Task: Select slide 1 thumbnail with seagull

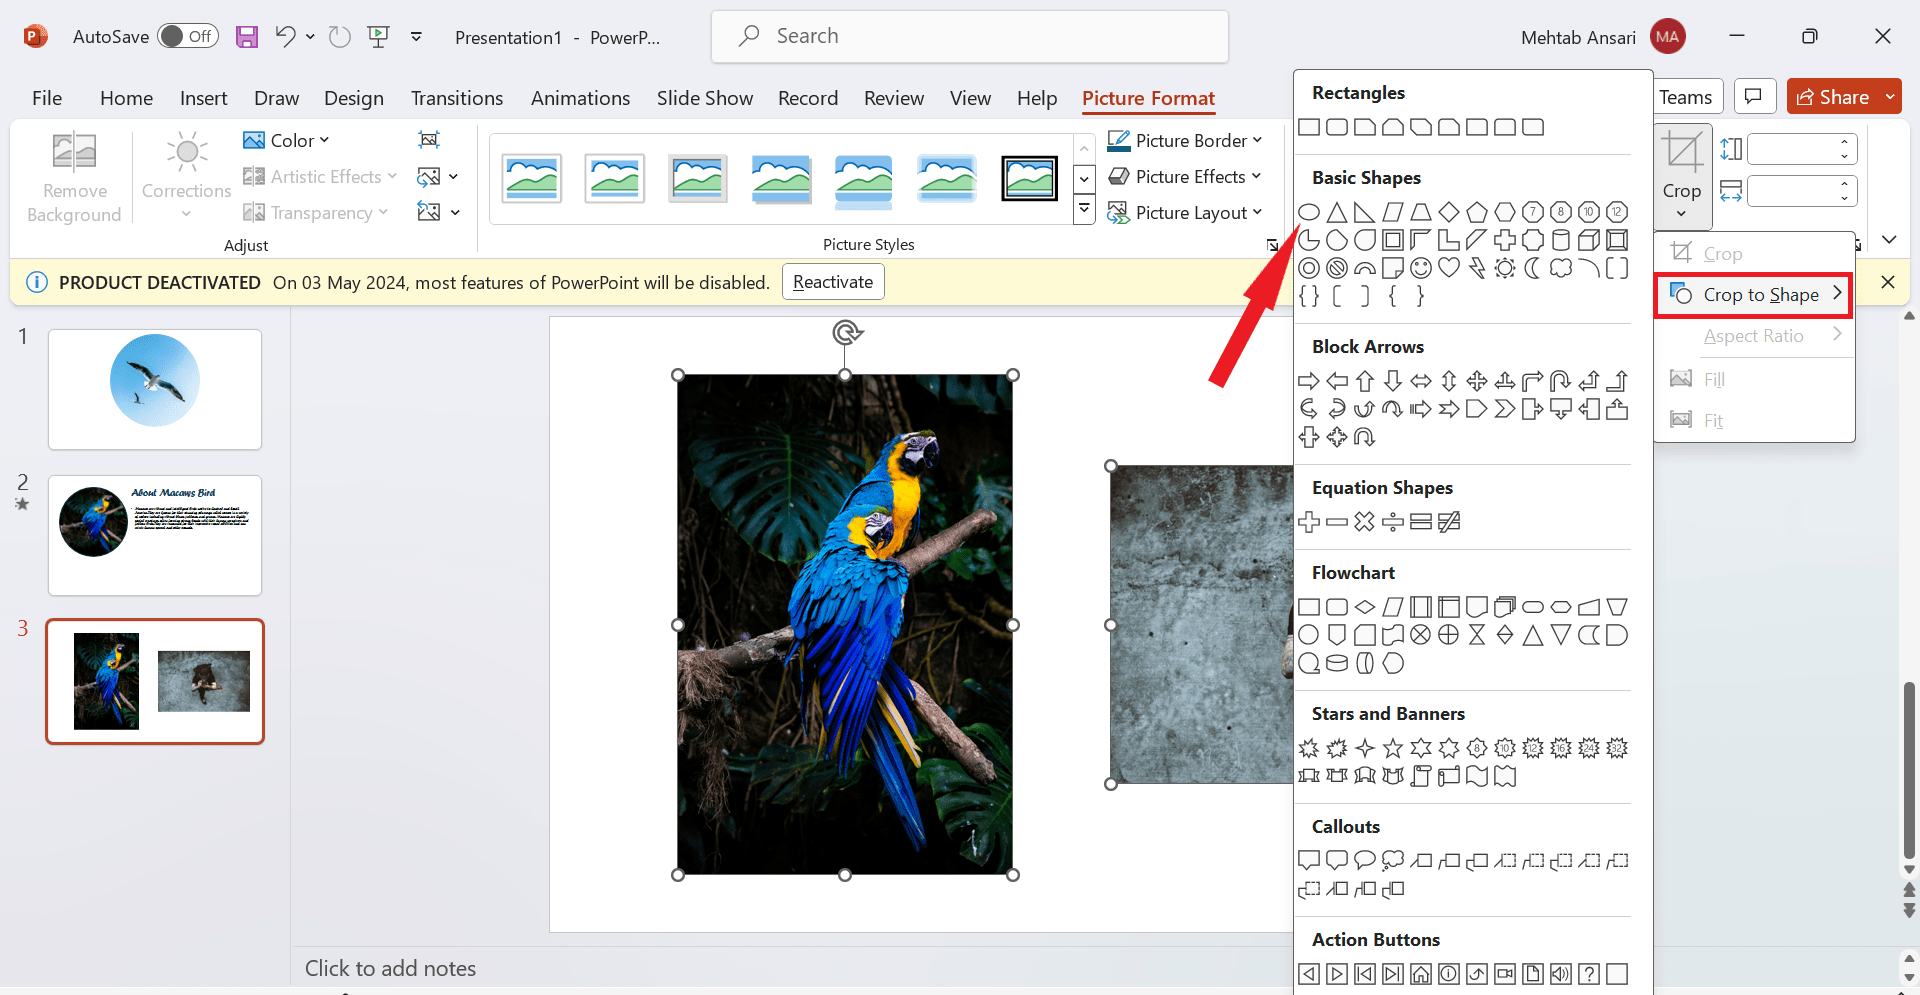Action: (x=155, y=389)
